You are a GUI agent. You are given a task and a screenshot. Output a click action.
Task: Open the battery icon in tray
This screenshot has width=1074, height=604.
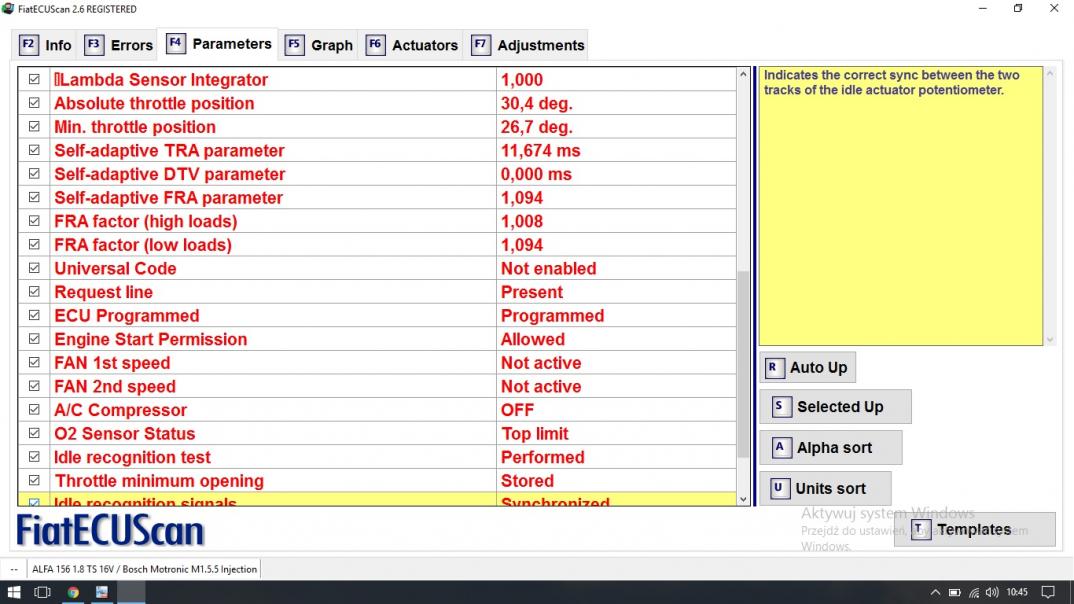point(954,592)
